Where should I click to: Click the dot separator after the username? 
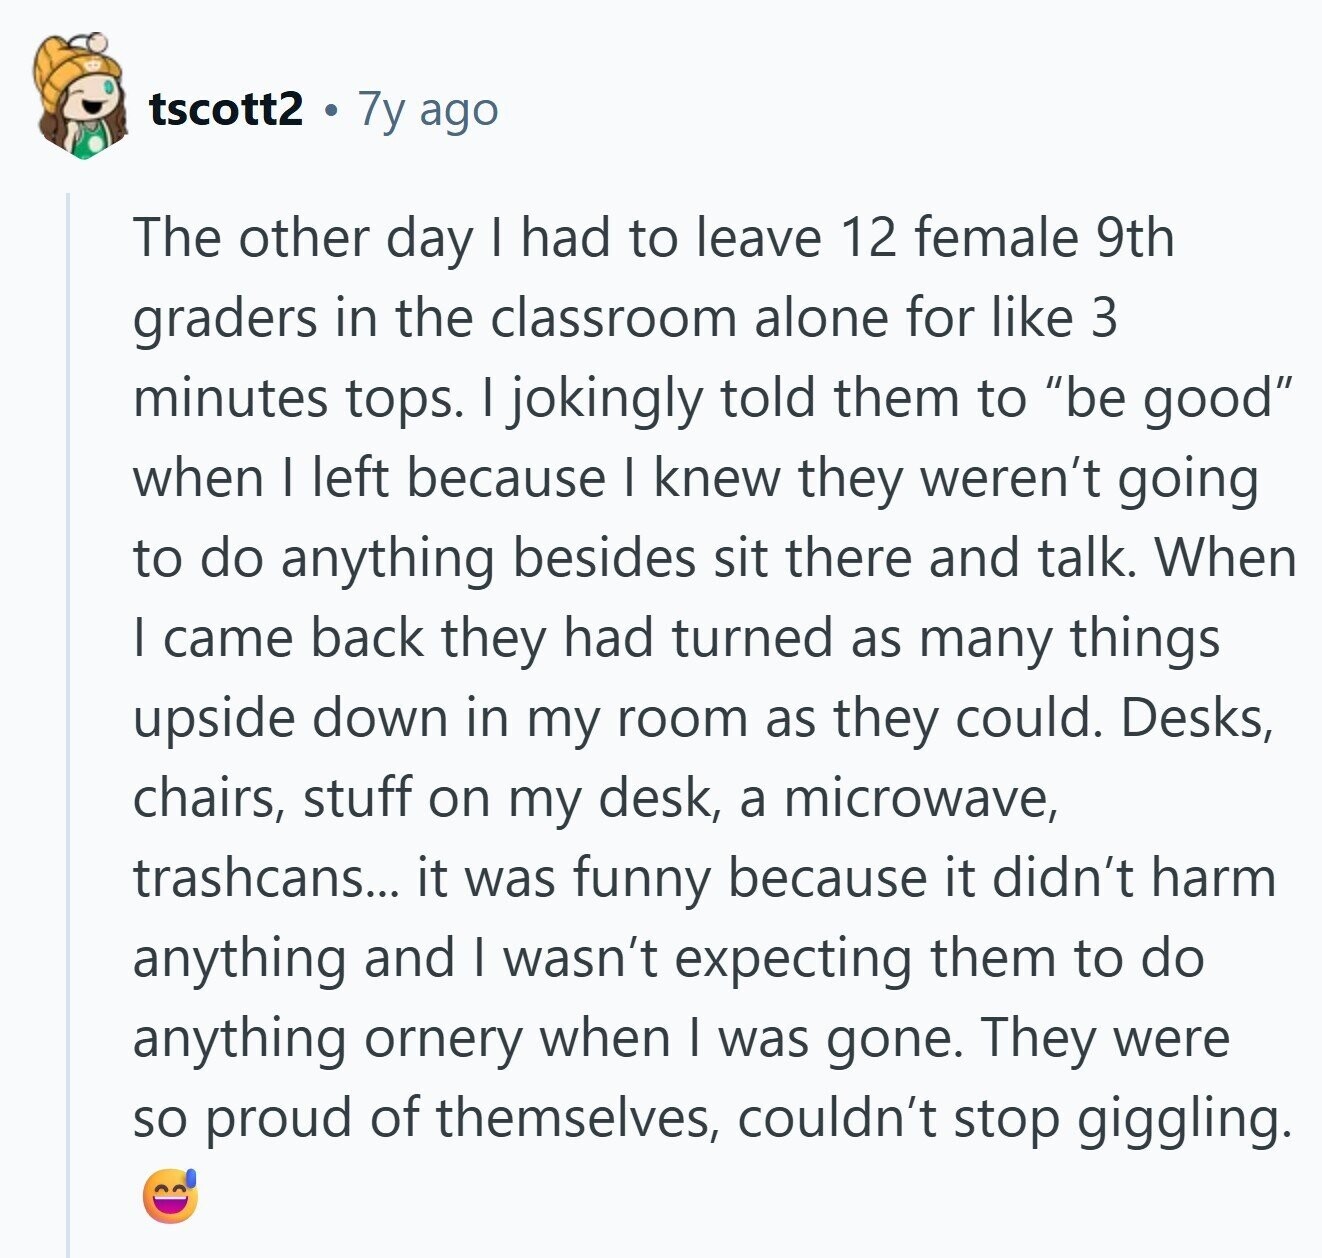click(x=330, y=109)
